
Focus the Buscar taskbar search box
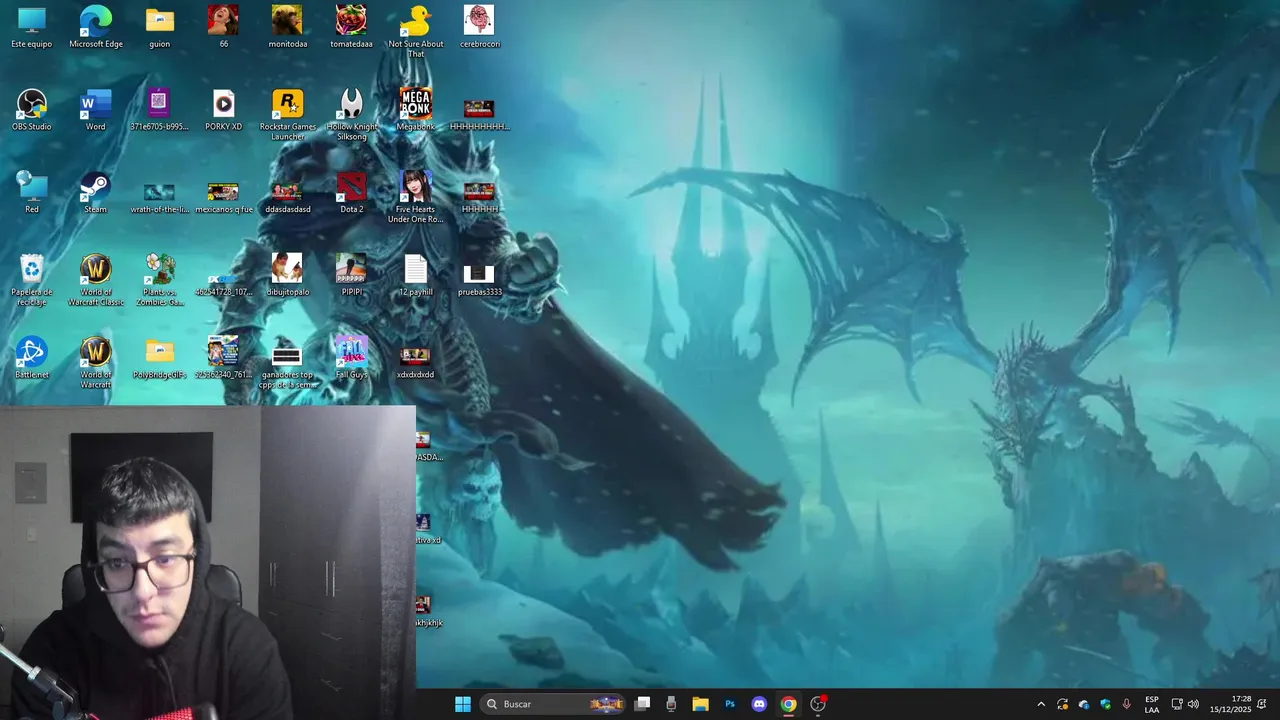(553, 704)
